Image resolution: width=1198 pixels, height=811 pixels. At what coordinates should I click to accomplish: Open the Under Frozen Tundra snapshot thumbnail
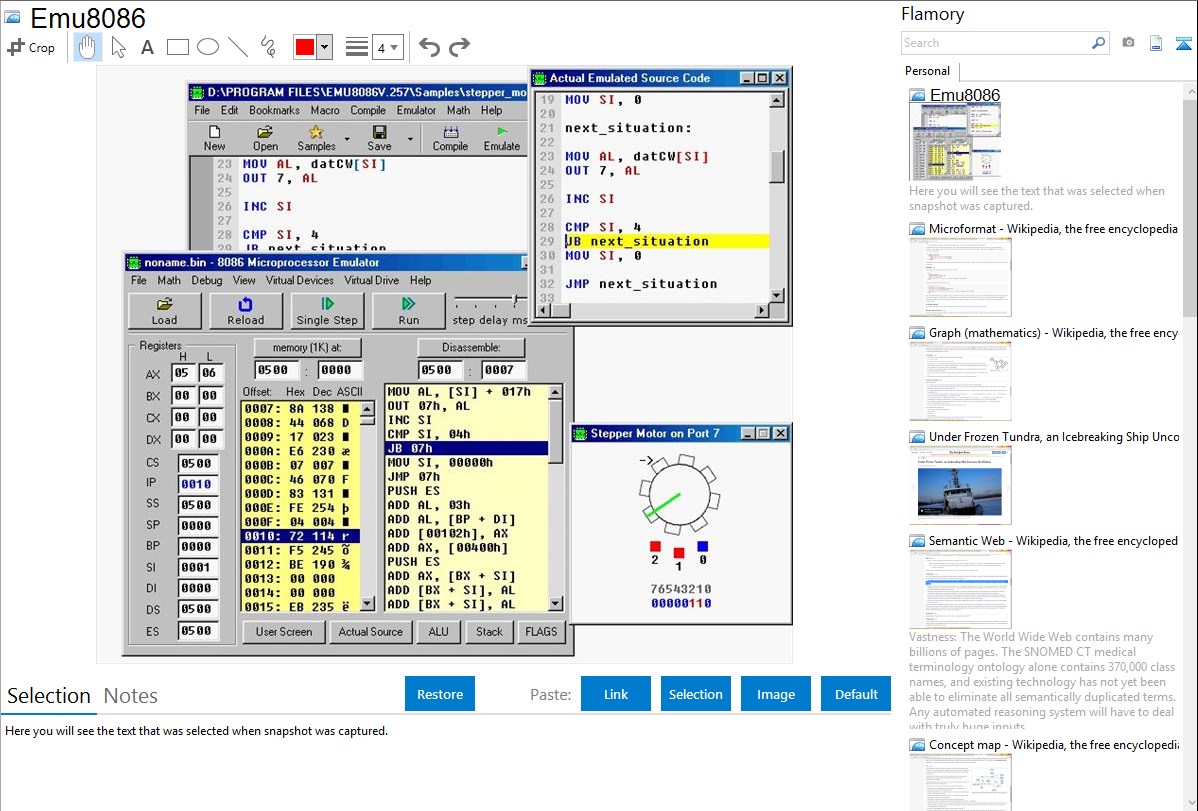(x=960, y=485)
